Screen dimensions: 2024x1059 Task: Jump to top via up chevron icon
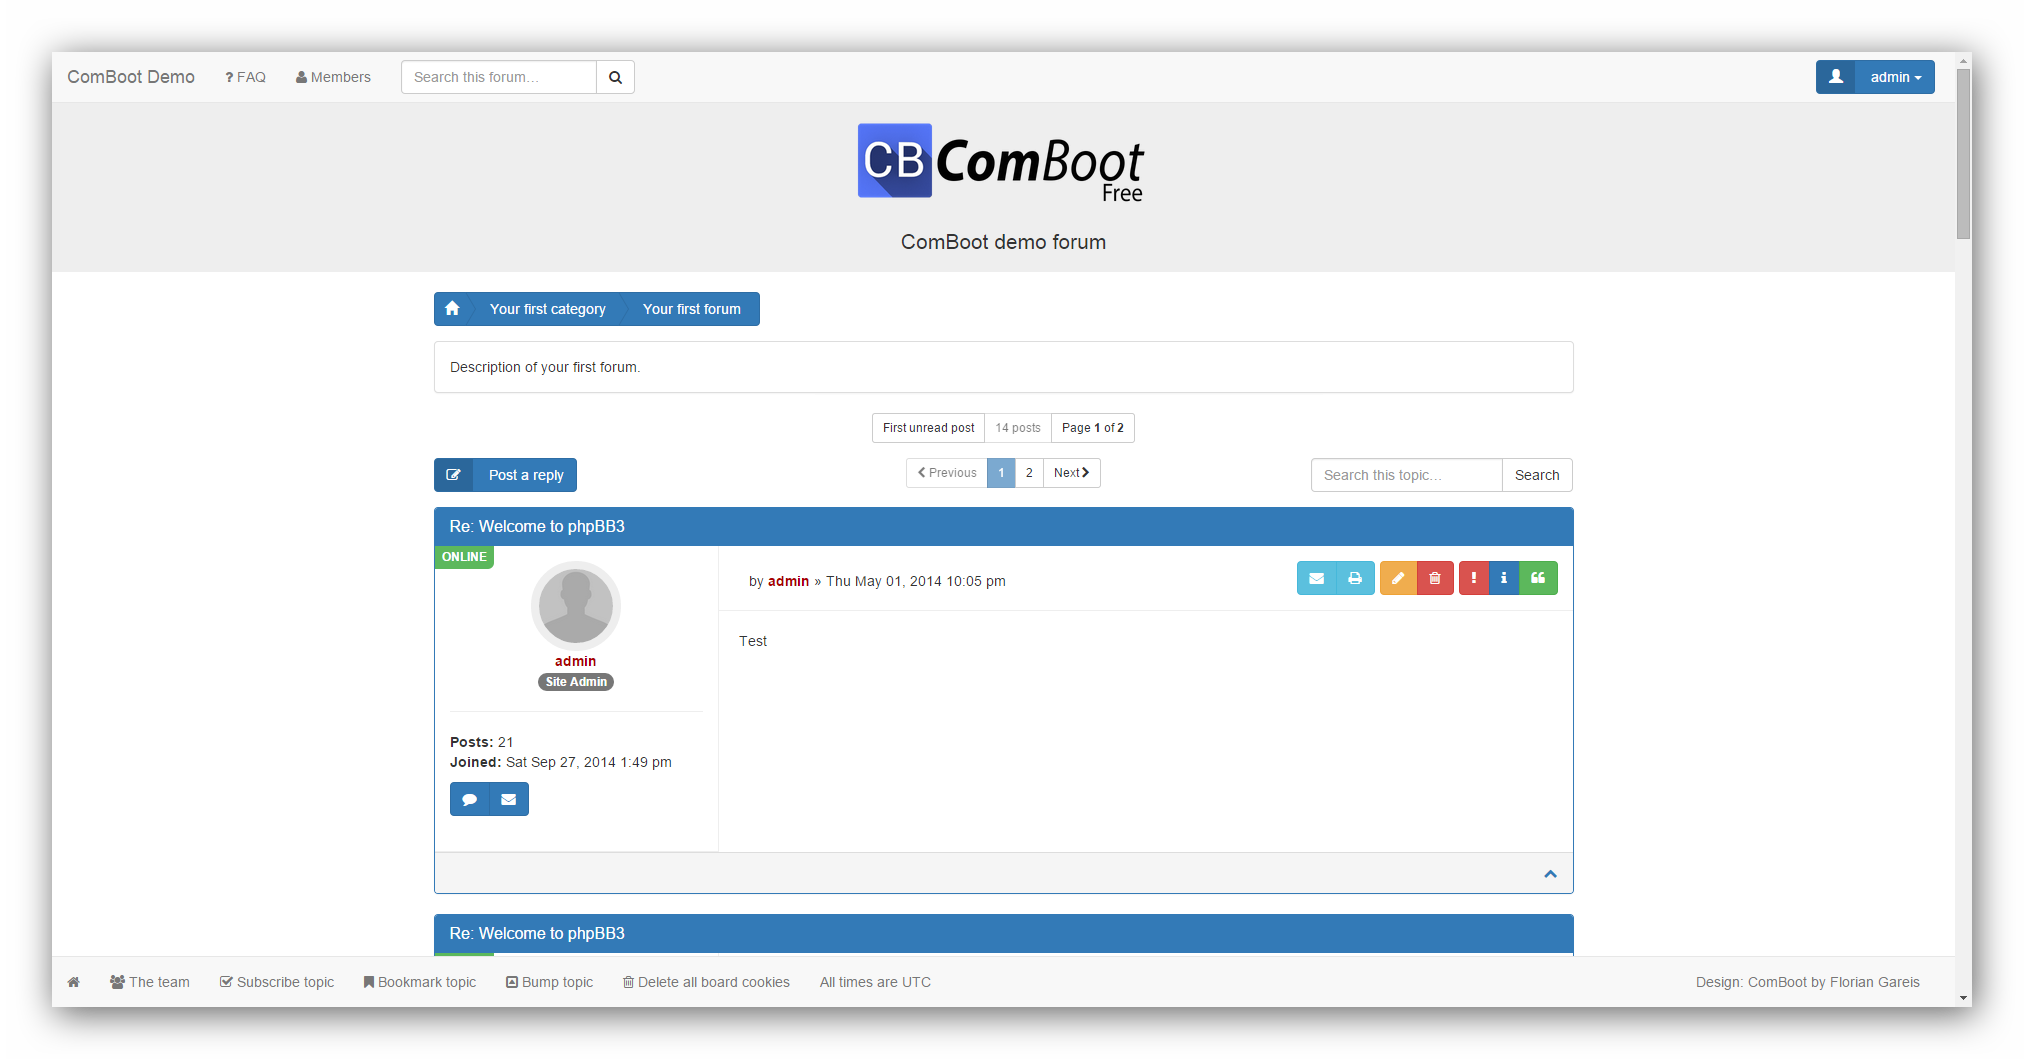pyautogui.click(x=1550, y=874)
